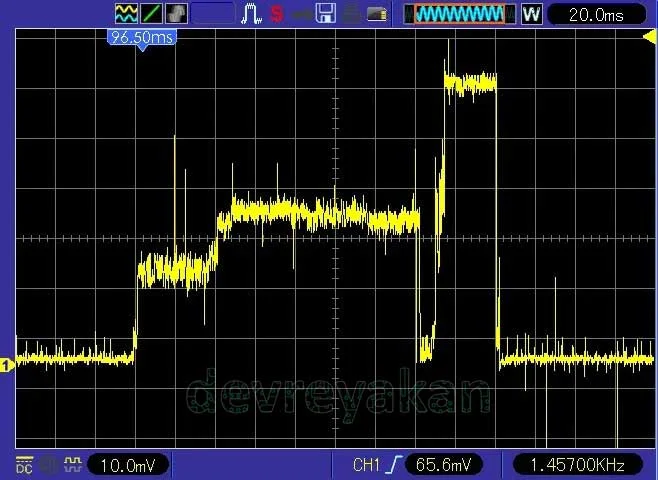Click the 20.0ms timebase readout
658x480 pixels.
pos(596,15)
